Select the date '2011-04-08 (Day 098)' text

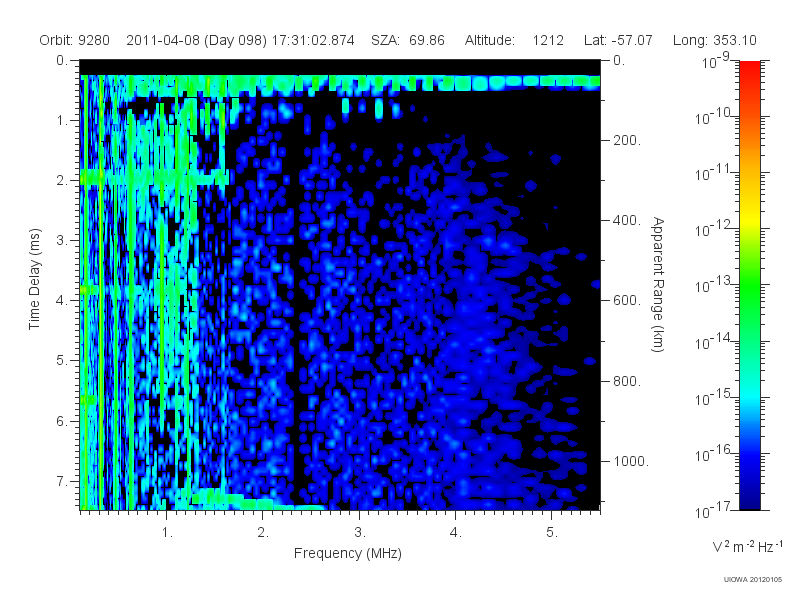(196, 40)
